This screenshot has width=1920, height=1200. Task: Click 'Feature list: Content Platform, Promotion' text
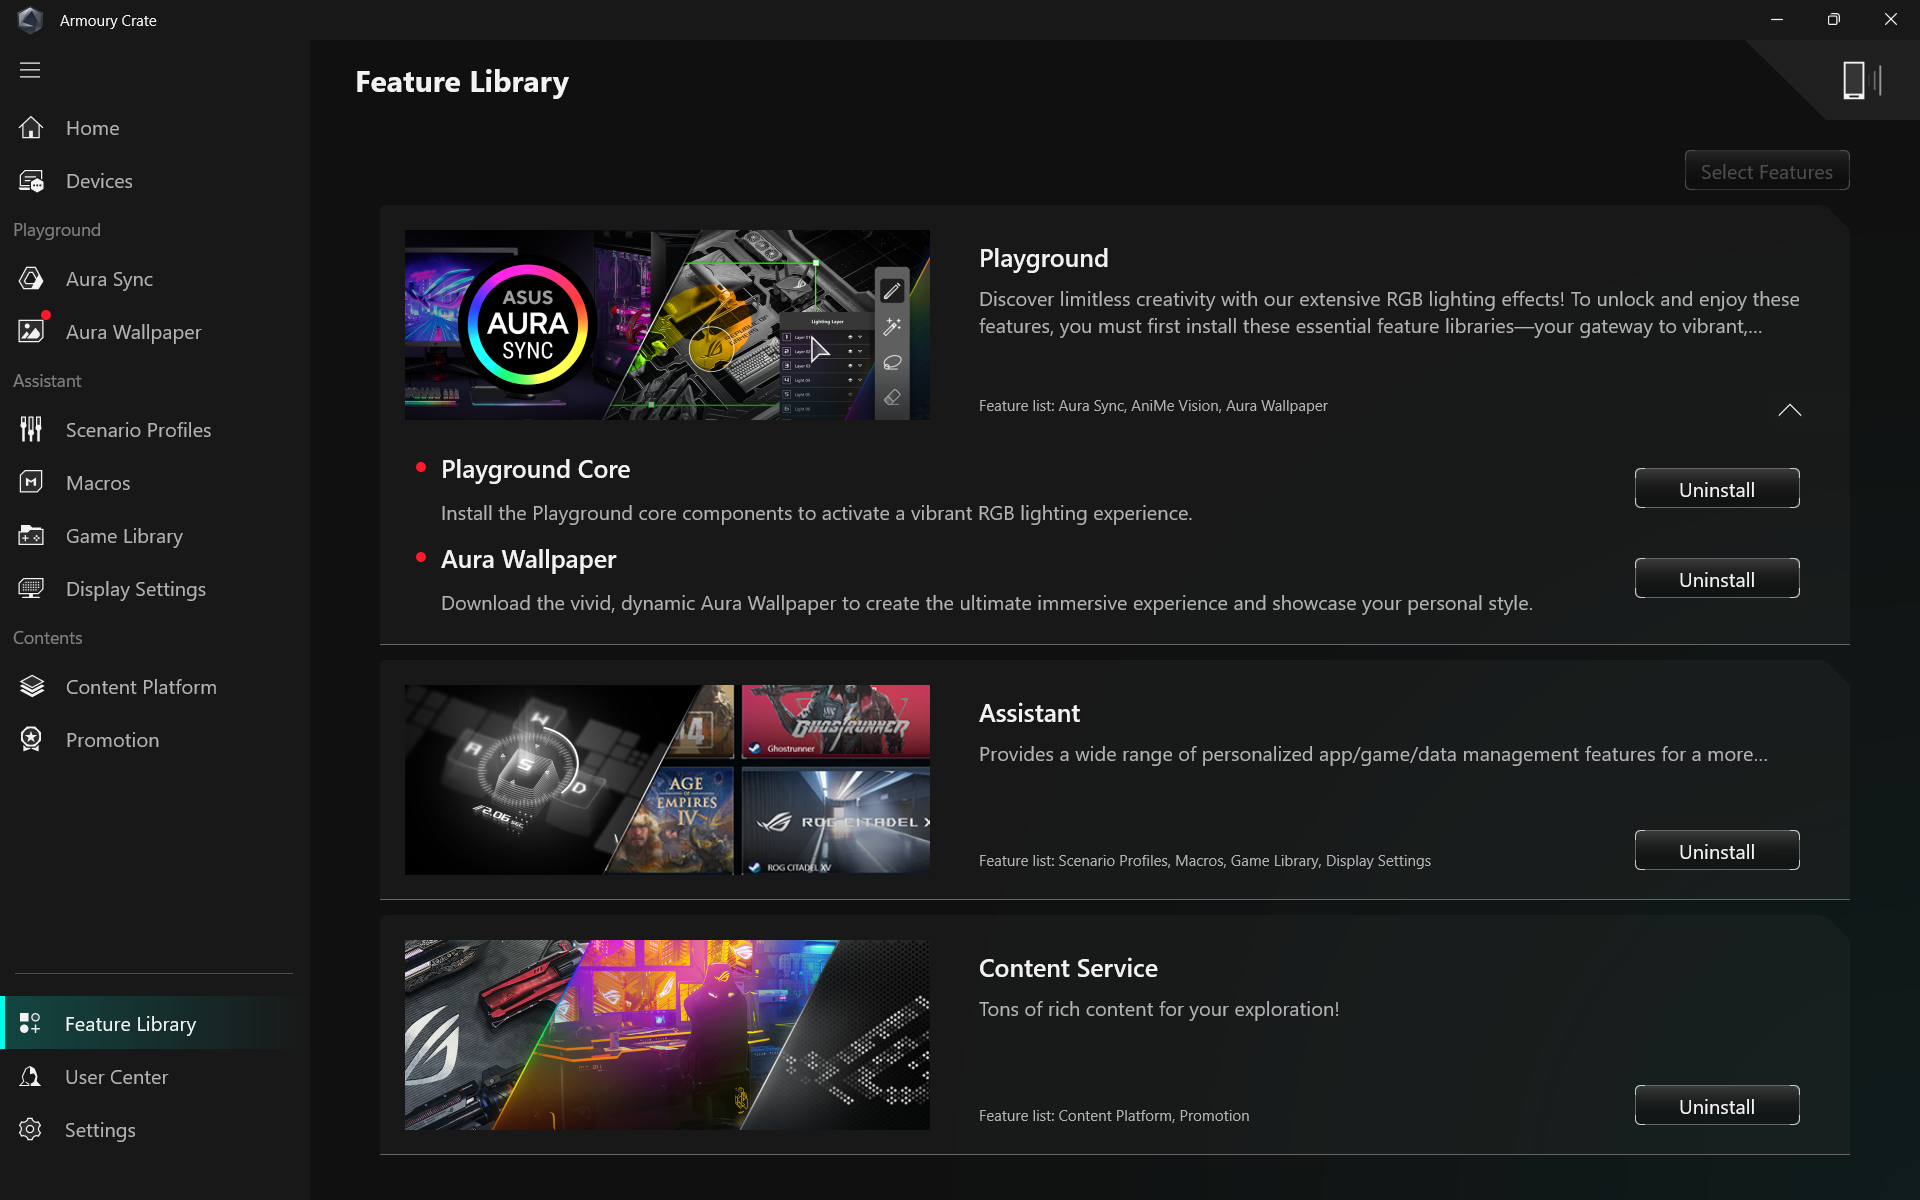pyautogui.click(x=1114, y=1116)
